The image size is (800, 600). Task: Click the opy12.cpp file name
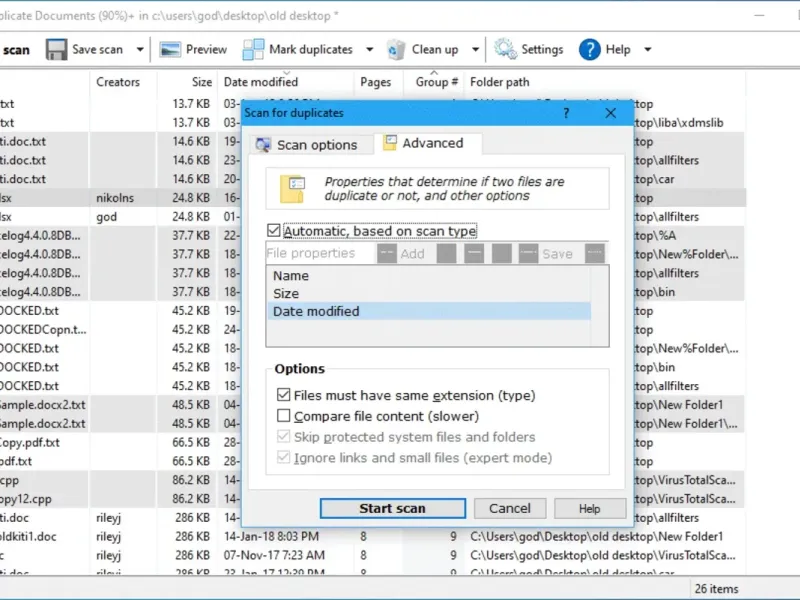pyautogui.click(x=26, y=499)
